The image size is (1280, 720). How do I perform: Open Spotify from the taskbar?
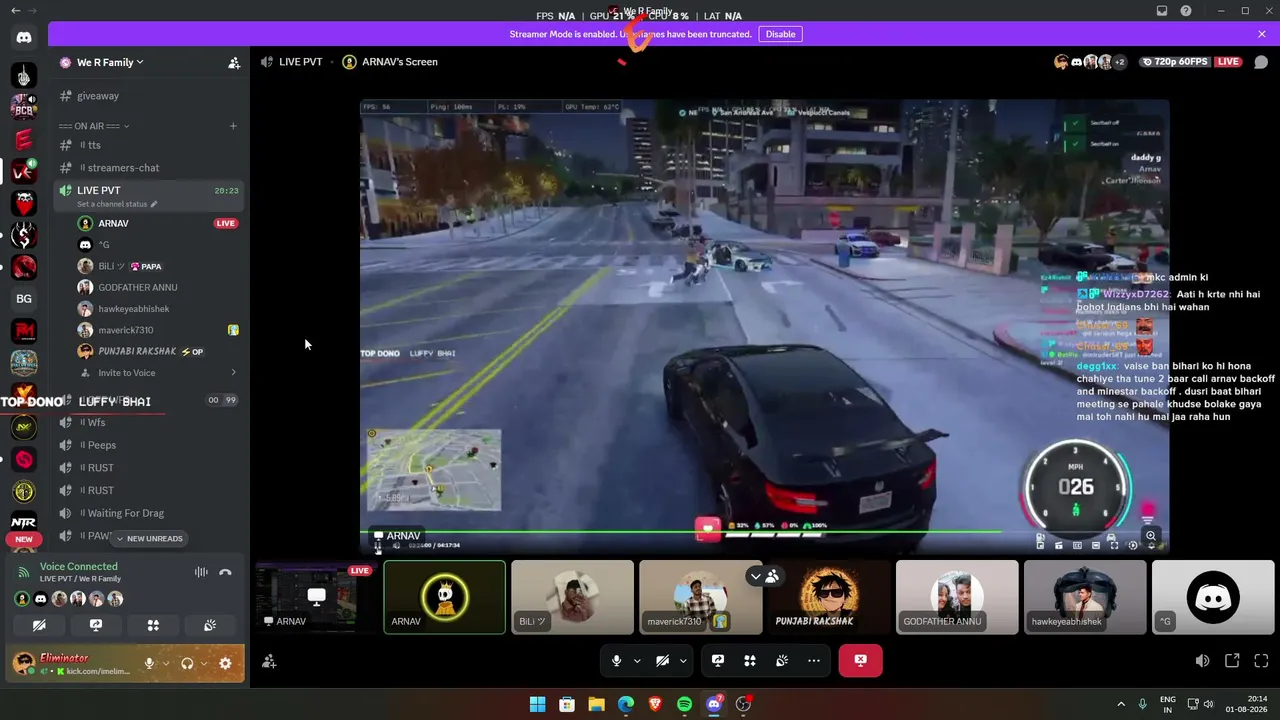click(684, 704)
